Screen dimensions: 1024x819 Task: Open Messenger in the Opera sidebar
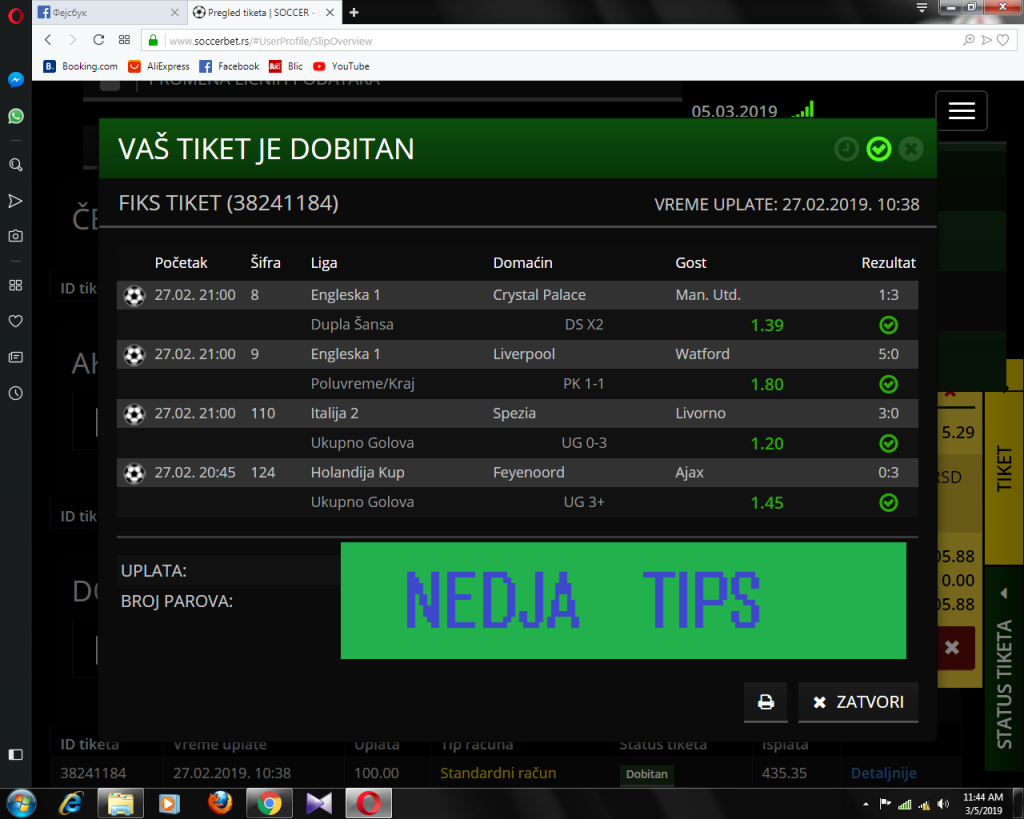coord(16,80)
